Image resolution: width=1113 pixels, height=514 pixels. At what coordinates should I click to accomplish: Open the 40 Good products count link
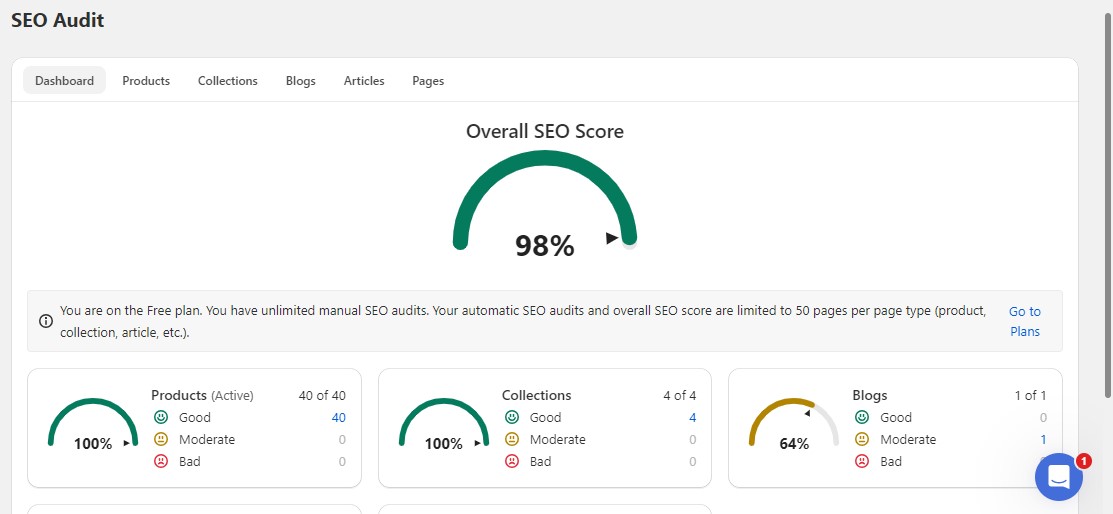(339, 417)
